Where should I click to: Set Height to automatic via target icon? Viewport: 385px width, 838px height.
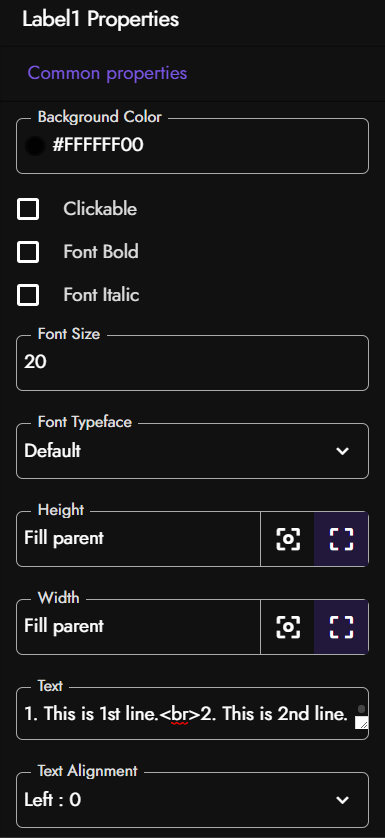click(x=288, y=539)
